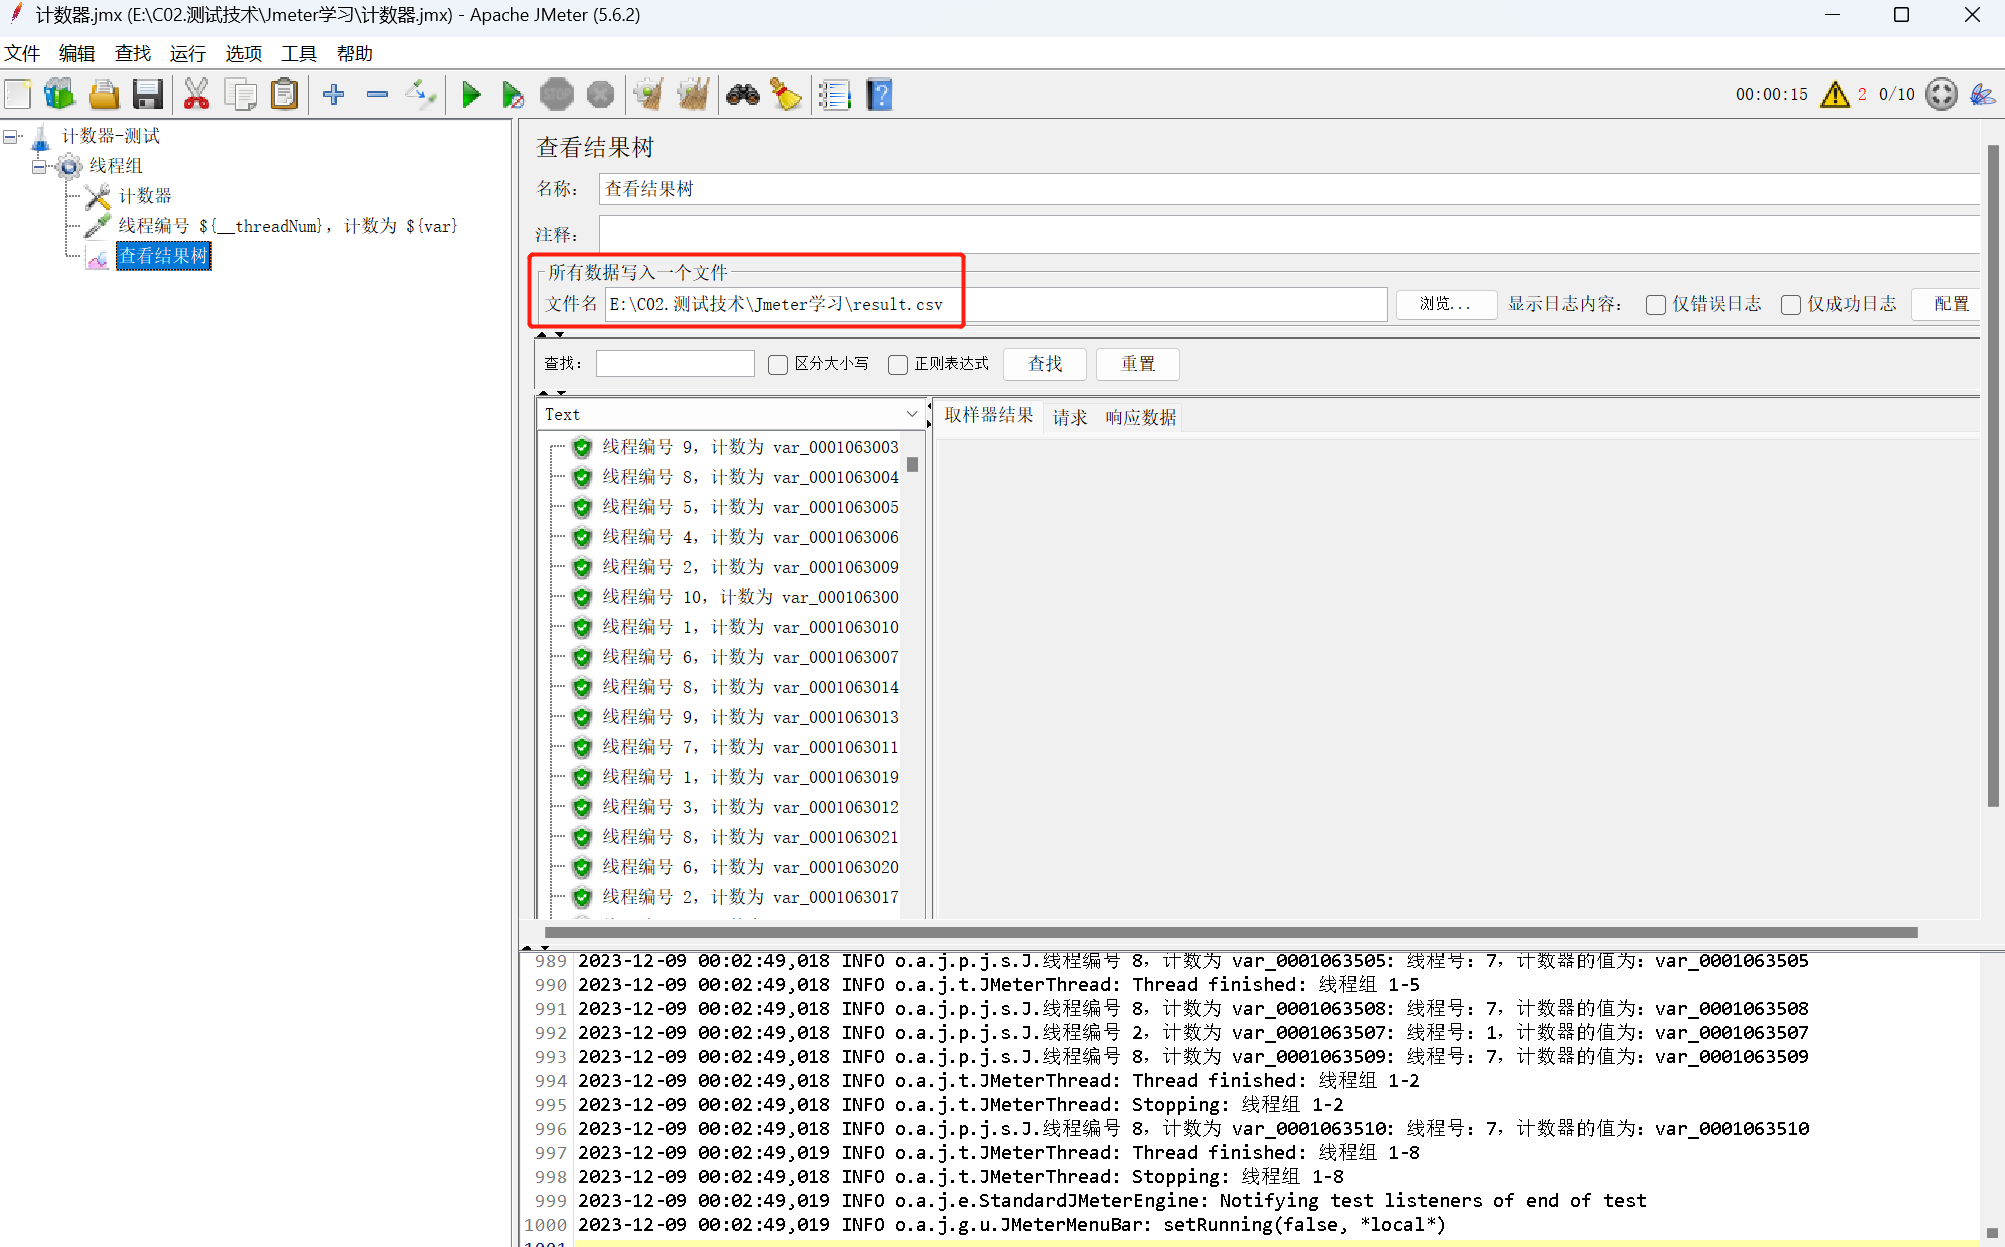Click the 浏览... button

tap(1445, 304)
